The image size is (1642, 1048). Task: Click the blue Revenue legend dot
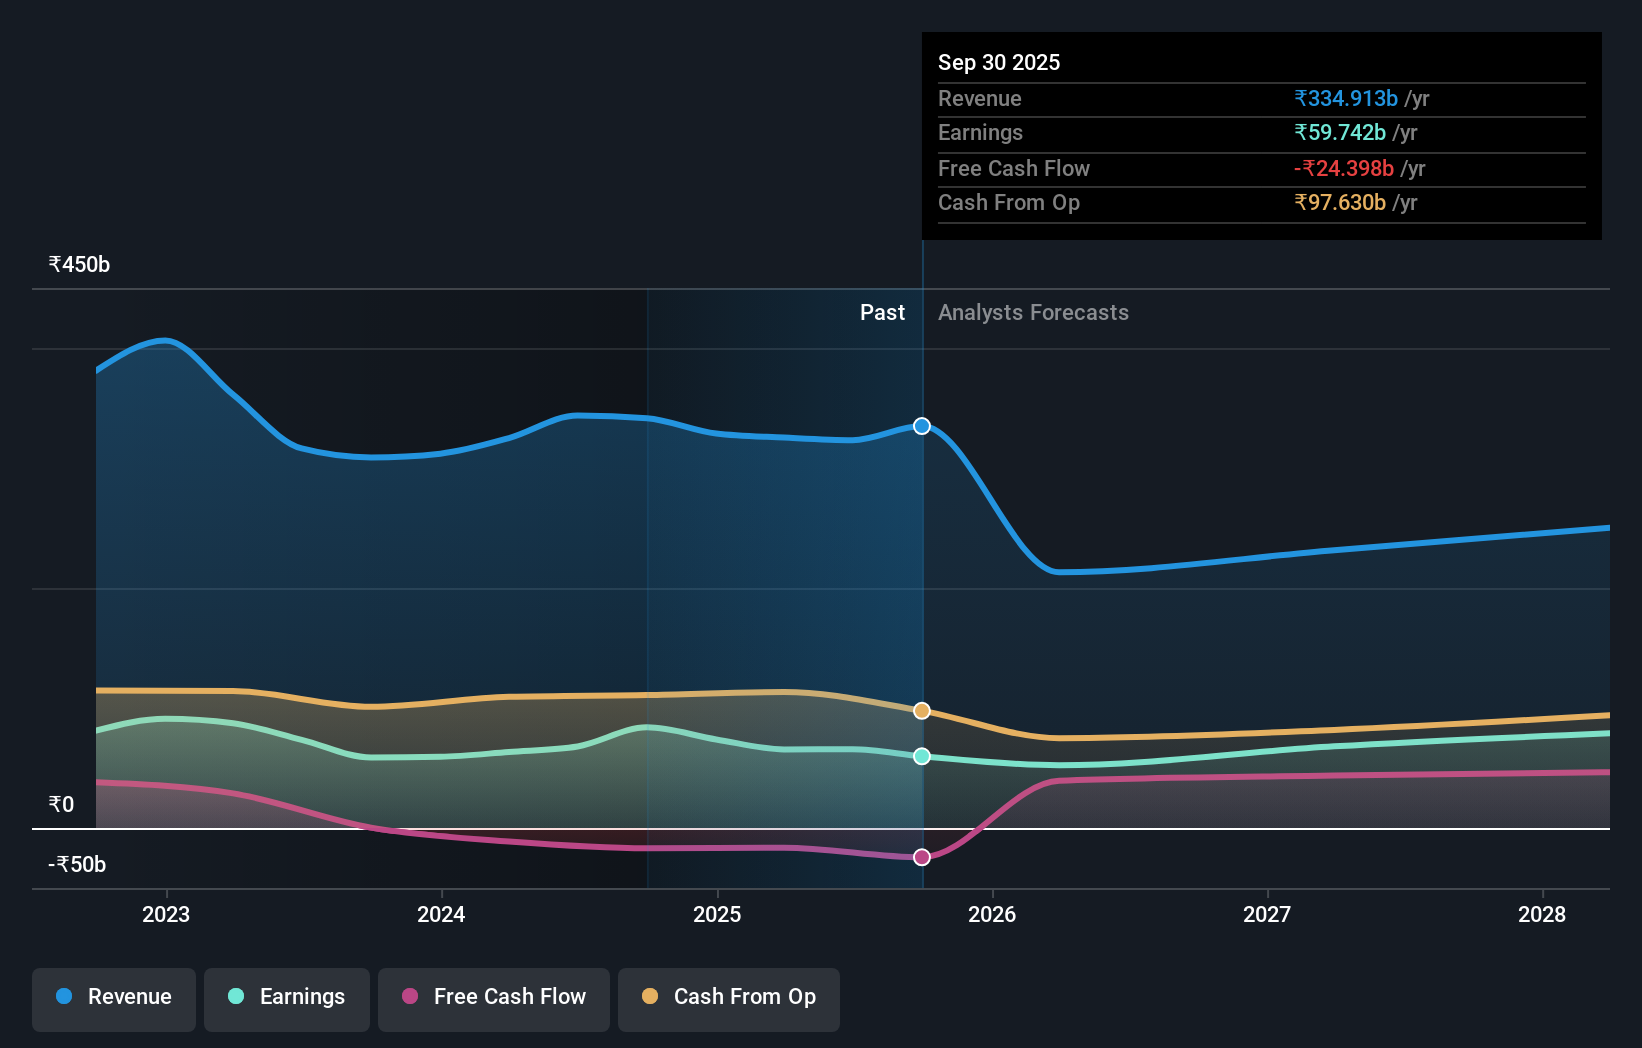click(64, 997)
